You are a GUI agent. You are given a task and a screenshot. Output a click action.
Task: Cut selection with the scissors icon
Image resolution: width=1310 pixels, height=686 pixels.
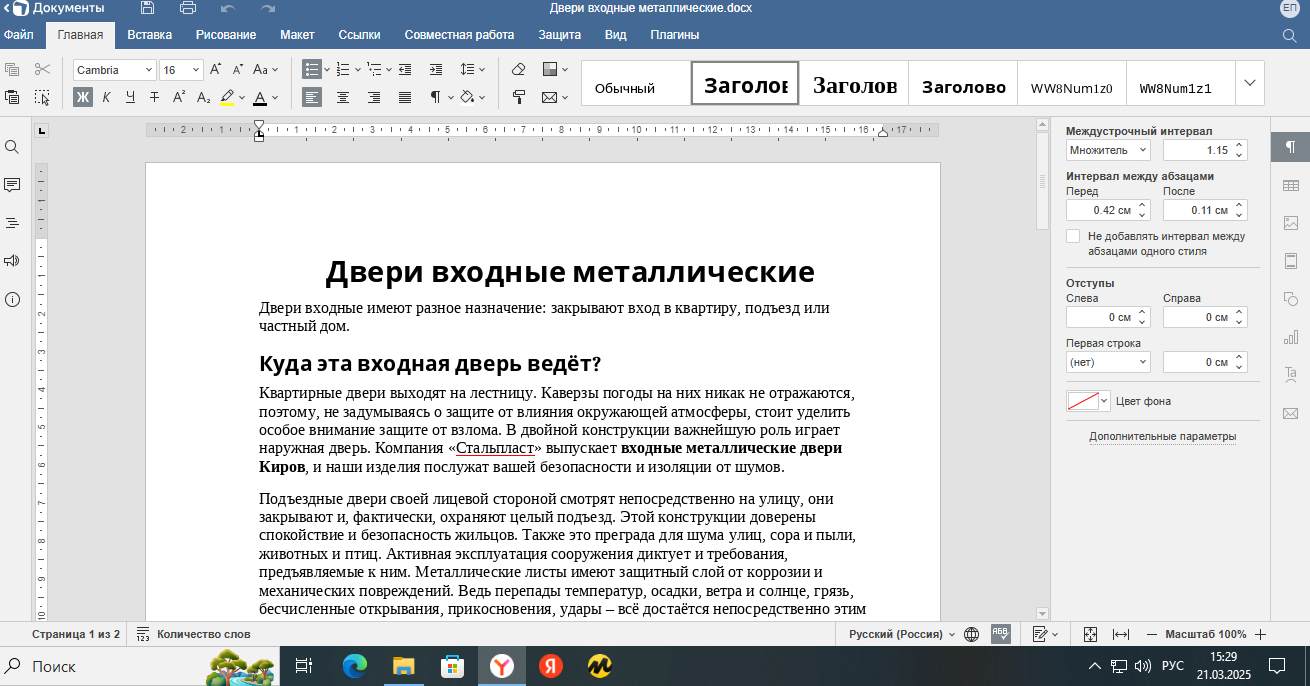[42, 70]
